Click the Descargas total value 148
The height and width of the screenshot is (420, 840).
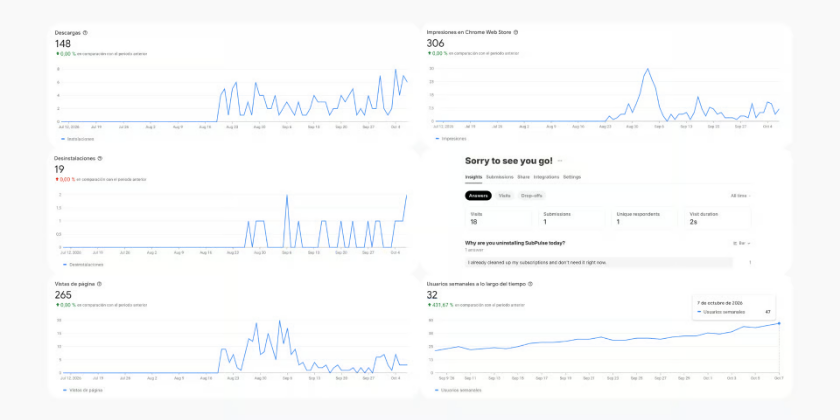(x=63, y=44)
